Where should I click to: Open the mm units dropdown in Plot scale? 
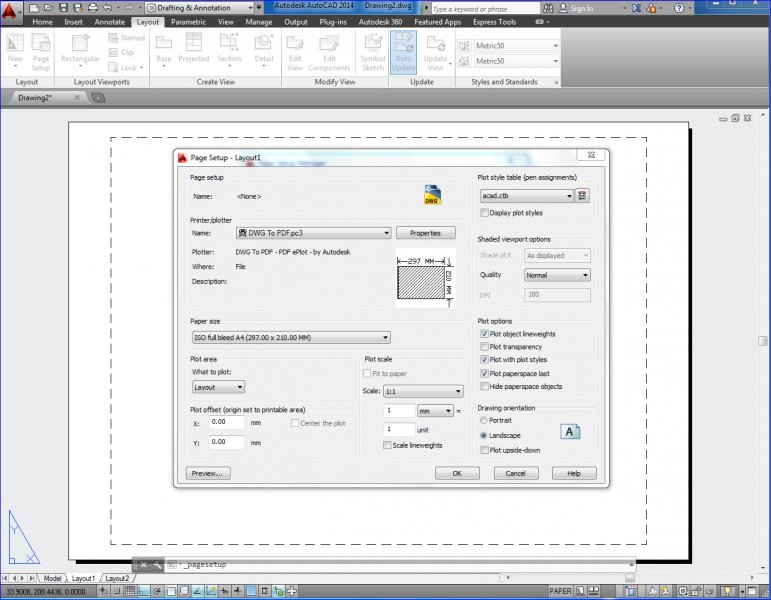tap(435, 411)
